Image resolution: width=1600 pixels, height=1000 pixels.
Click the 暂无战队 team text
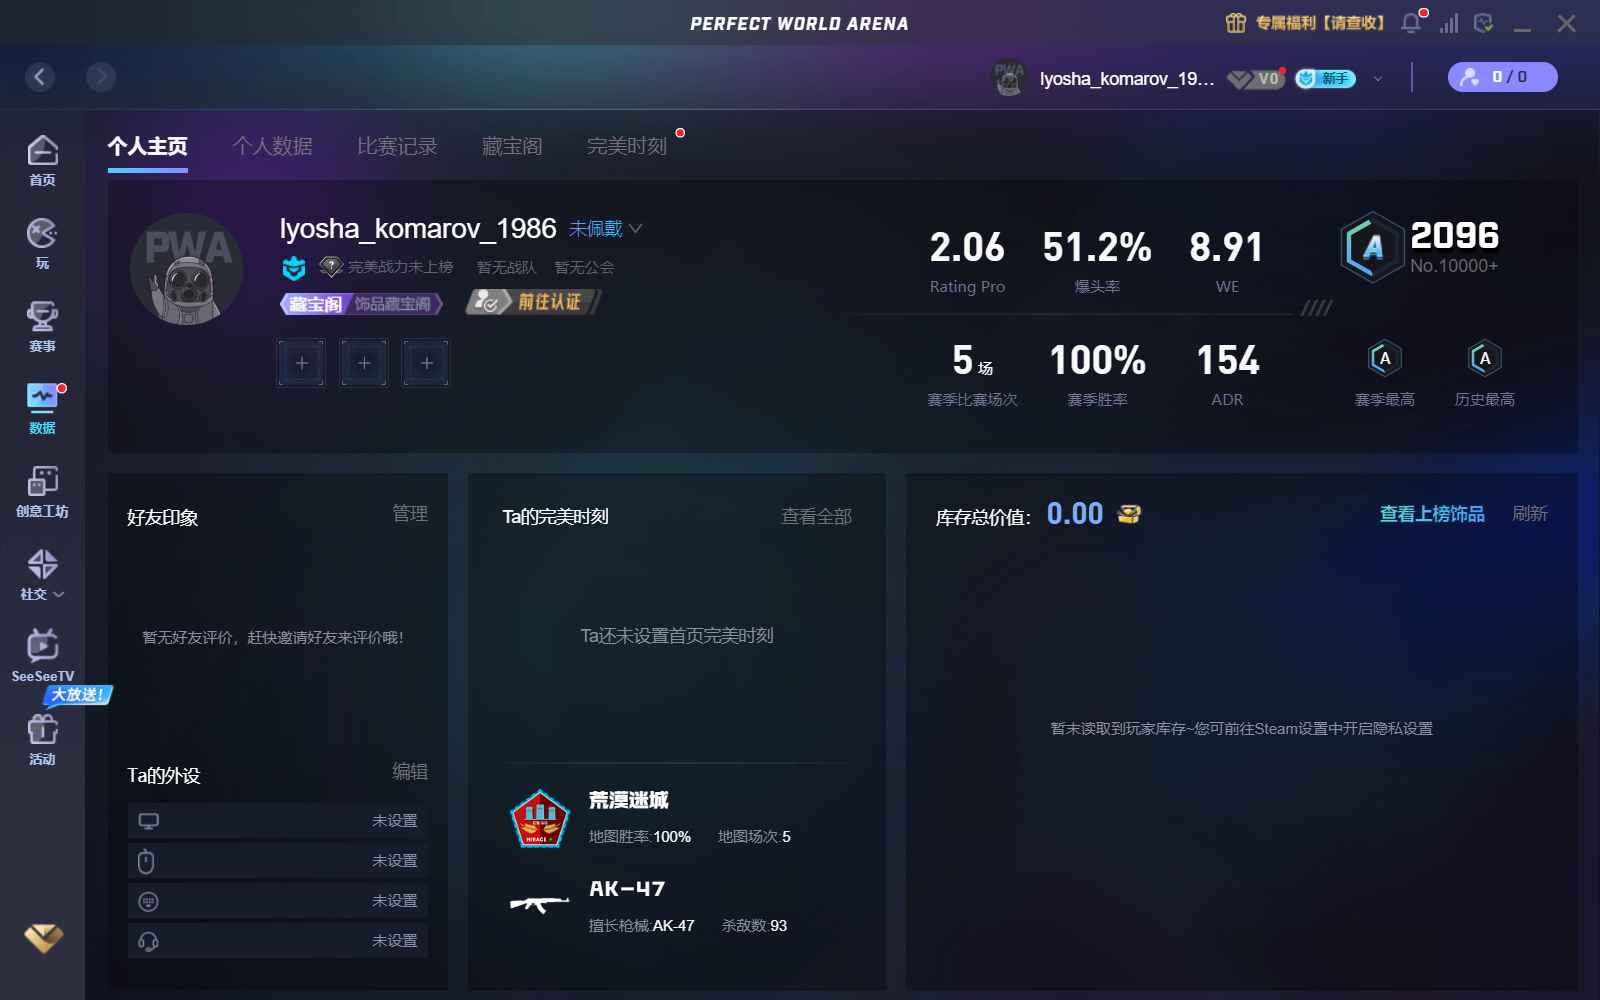click(x=506, y=267)
